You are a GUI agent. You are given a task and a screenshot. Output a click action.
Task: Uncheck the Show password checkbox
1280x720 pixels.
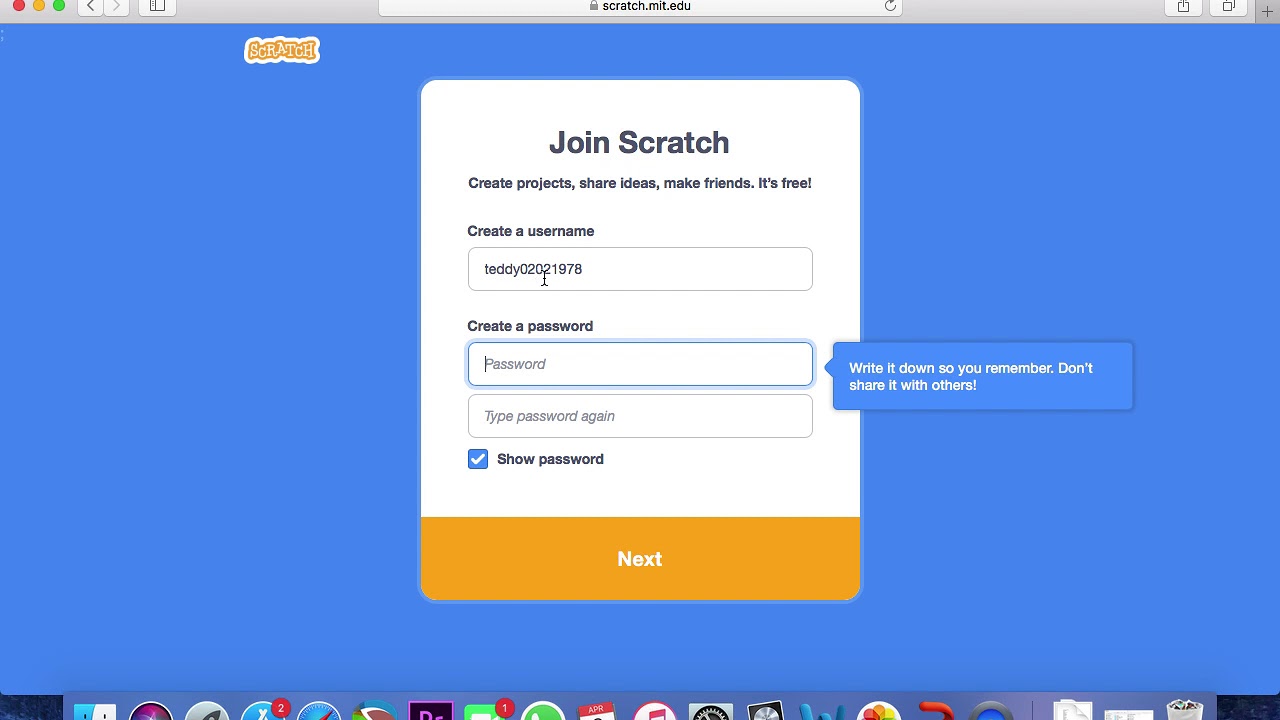tap(478, 459)
